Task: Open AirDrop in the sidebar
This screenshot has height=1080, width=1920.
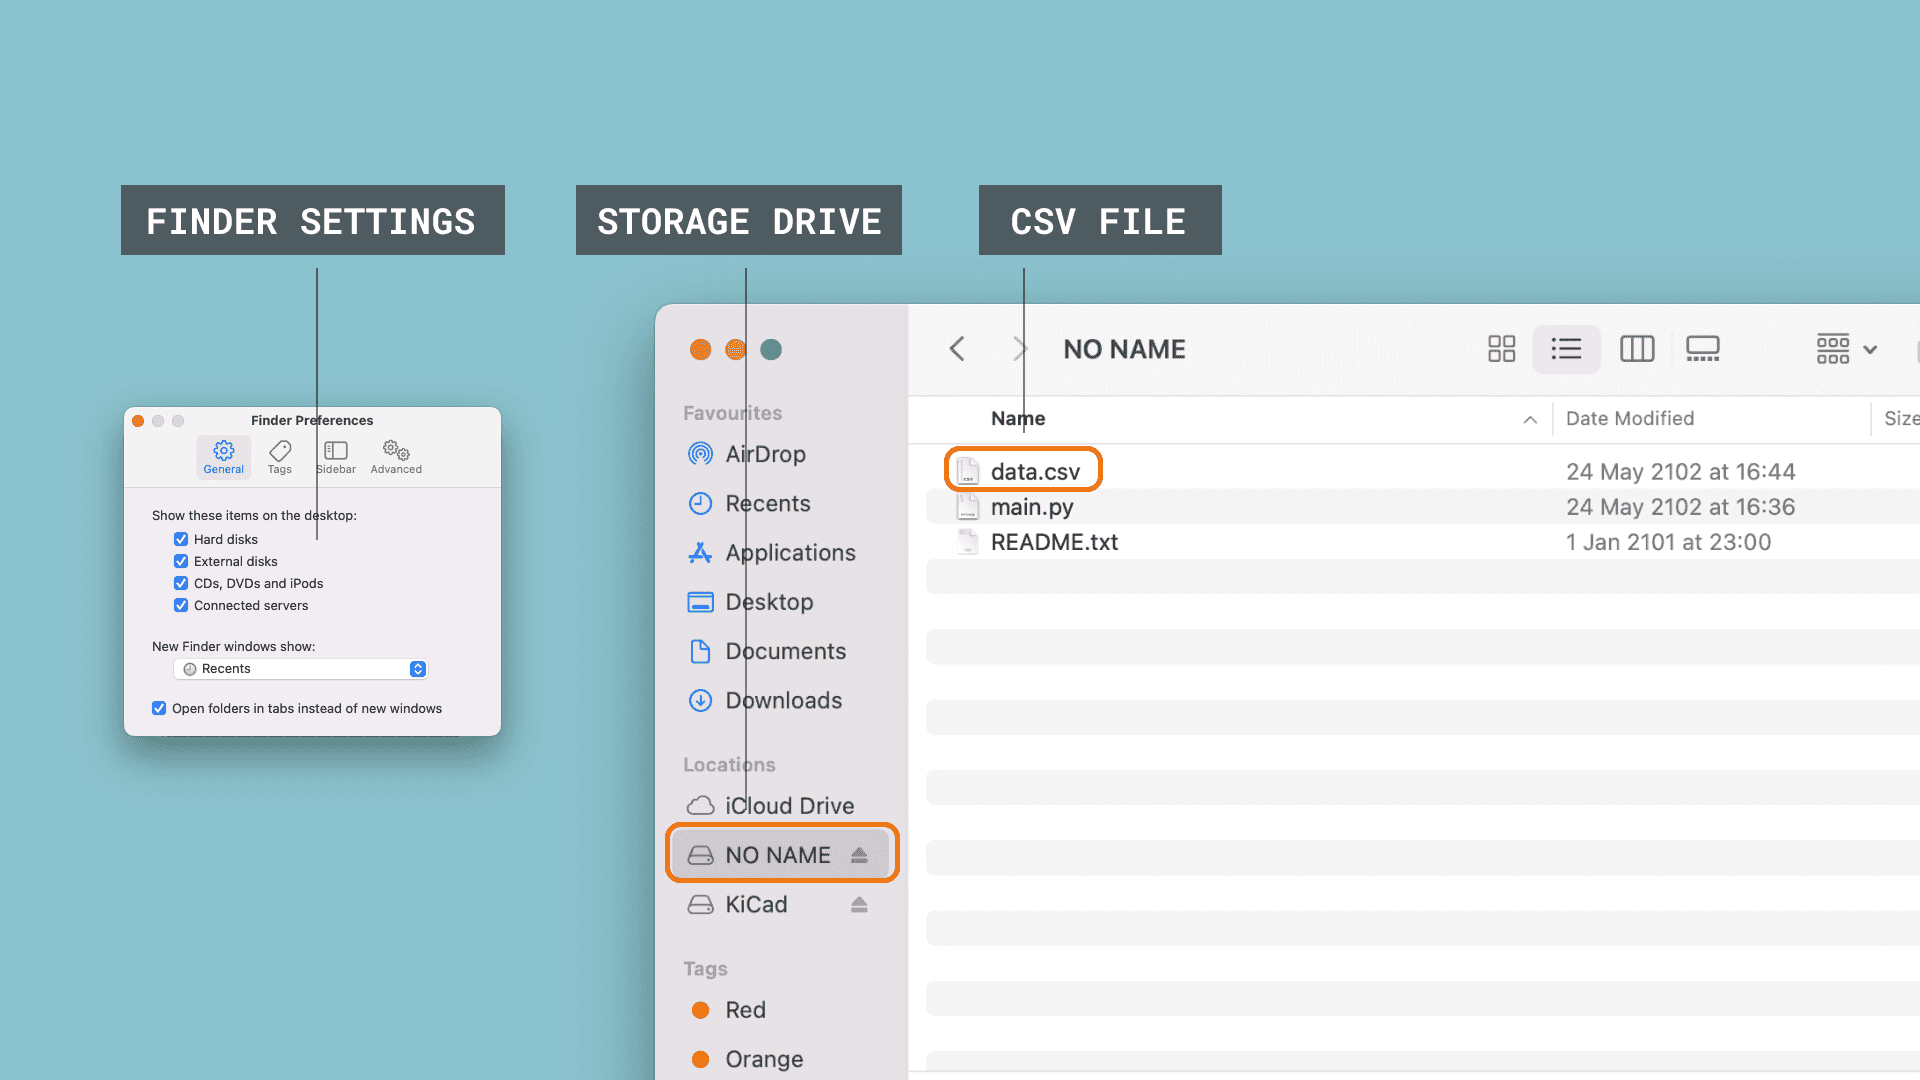Action: point(765,454)
